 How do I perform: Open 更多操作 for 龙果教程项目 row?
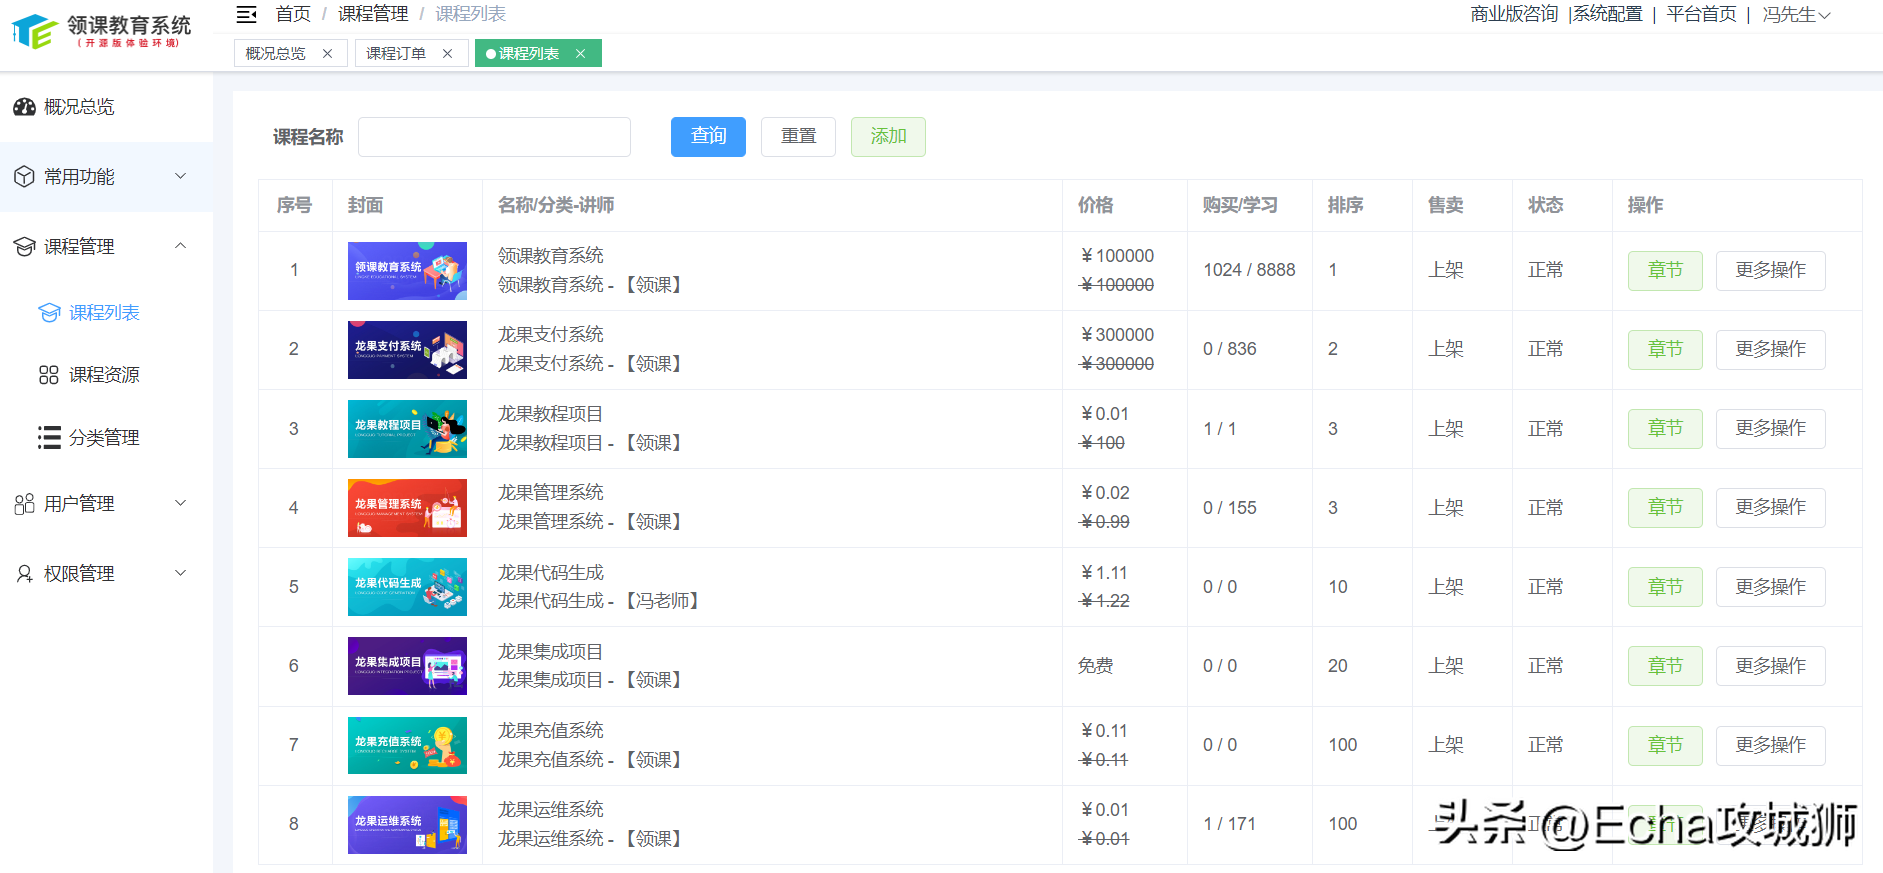click(x=1770, y=429)
